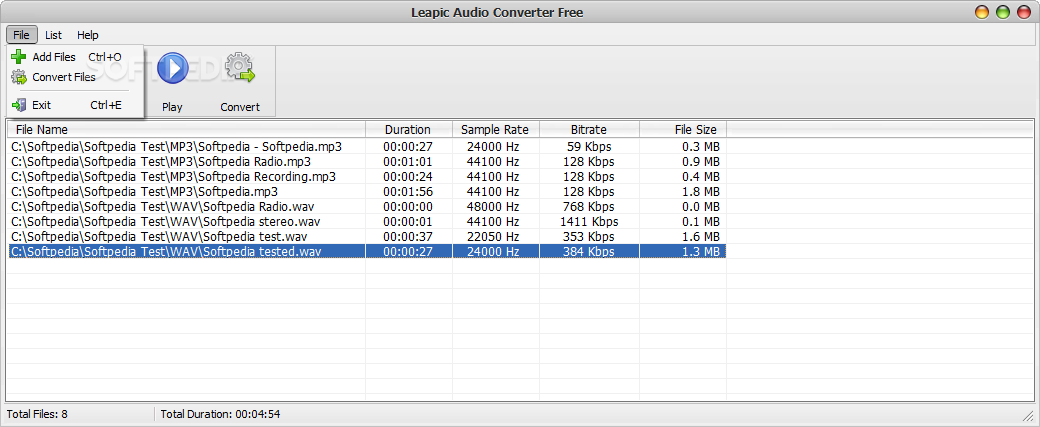Choose Exit from the File menu
The height and width of the screenshot is (427, 1040).
pos(74,105)
